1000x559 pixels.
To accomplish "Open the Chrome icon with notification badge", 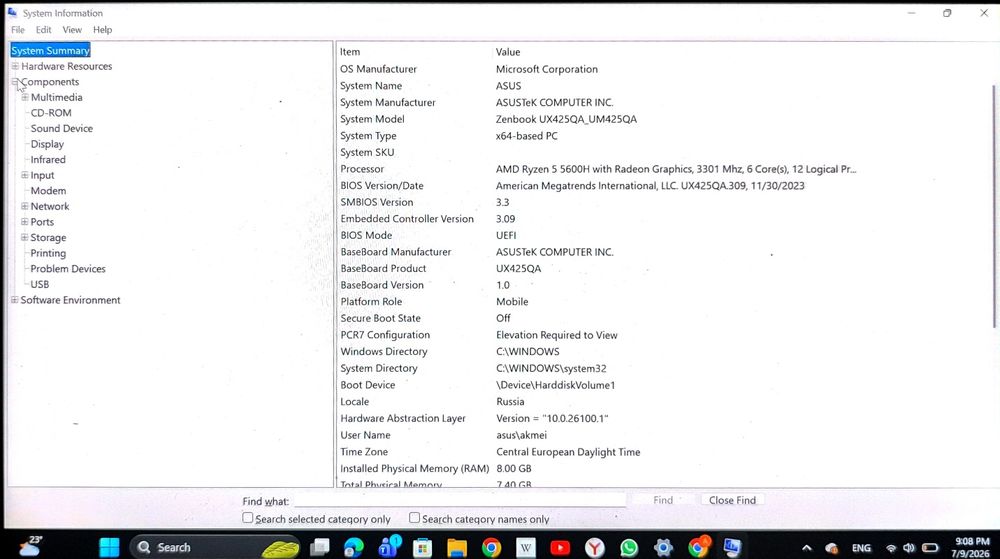I will point(699,546).
